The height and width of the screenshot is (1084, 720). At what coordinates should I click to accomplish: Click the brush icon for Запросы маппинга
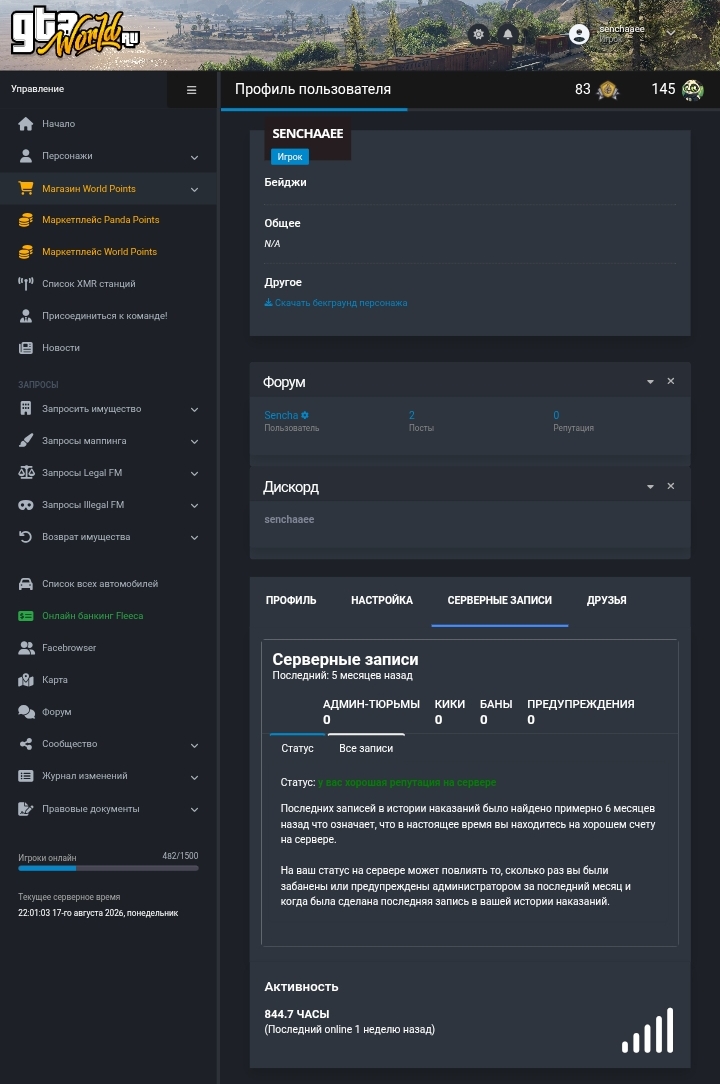coord(26,440)
